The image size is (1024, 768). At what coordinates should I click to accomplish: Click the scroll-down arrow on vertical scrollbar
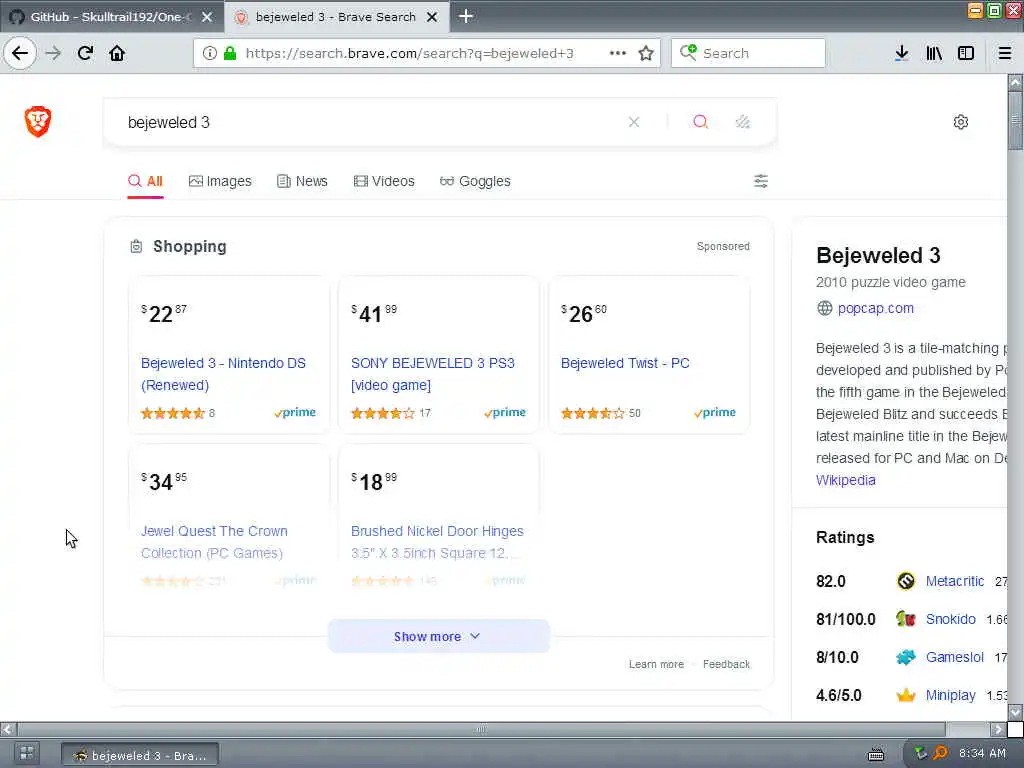tap(1015, 711)
